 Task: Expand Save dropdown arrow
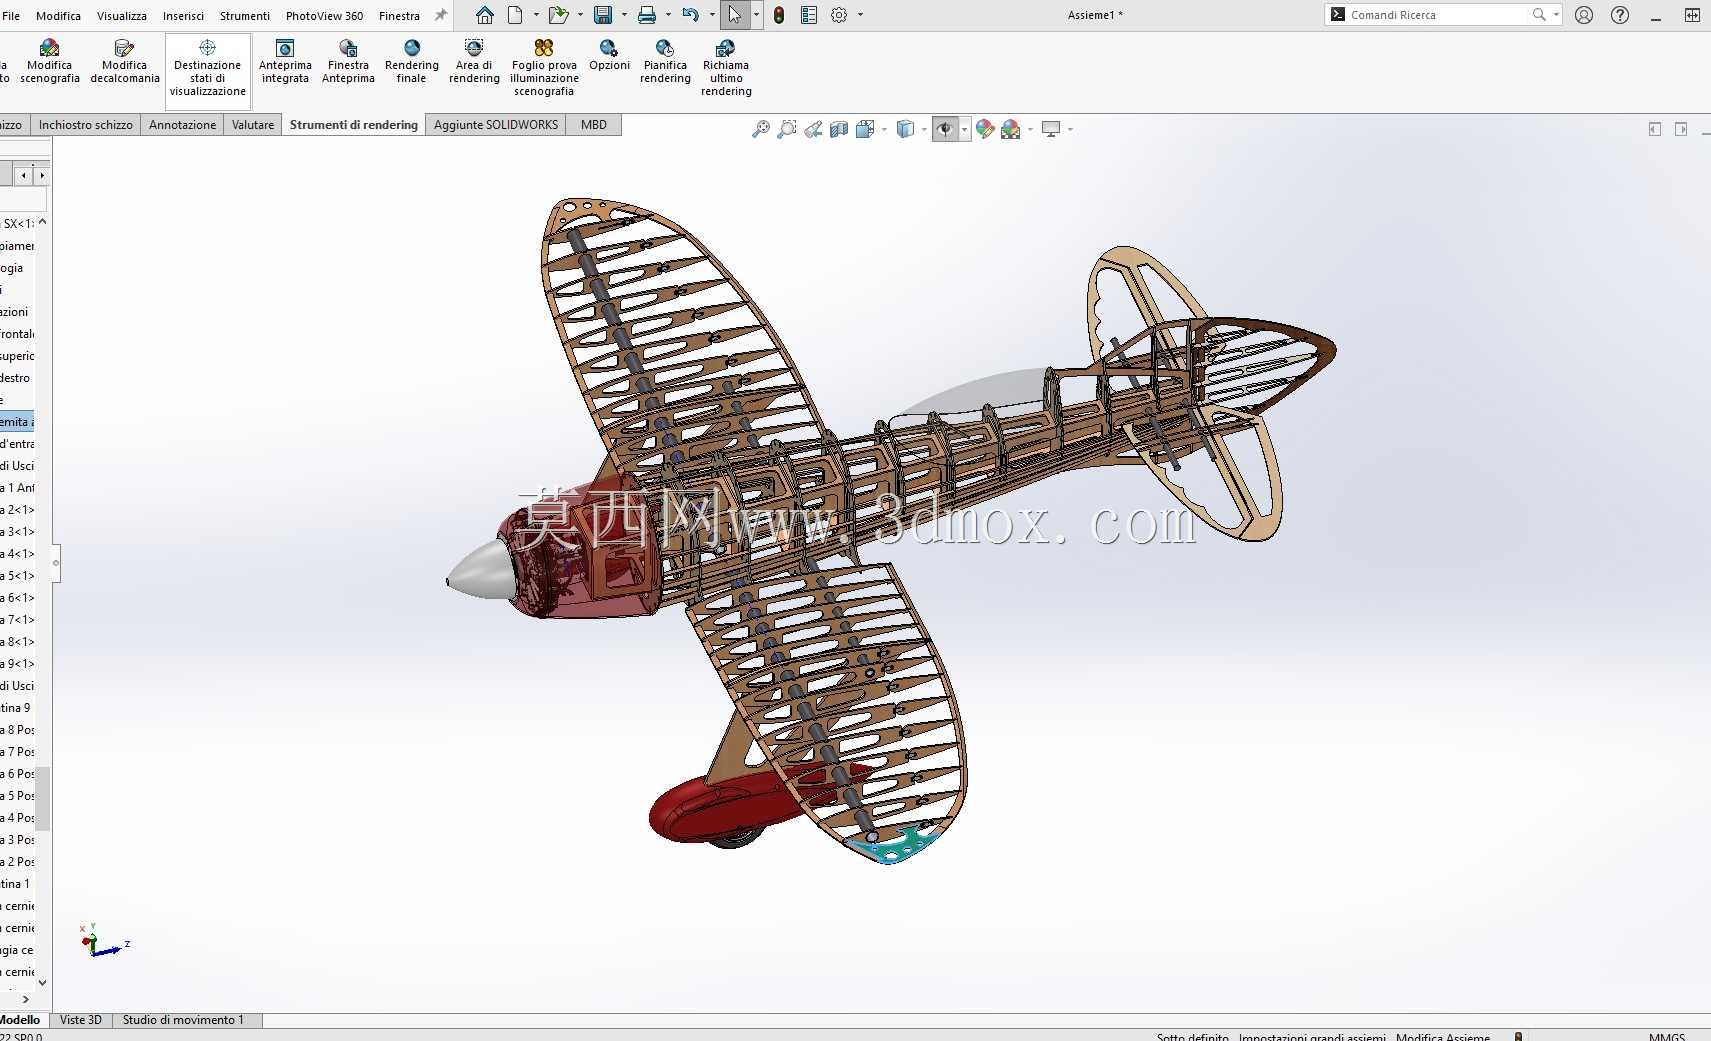(624, 15)
